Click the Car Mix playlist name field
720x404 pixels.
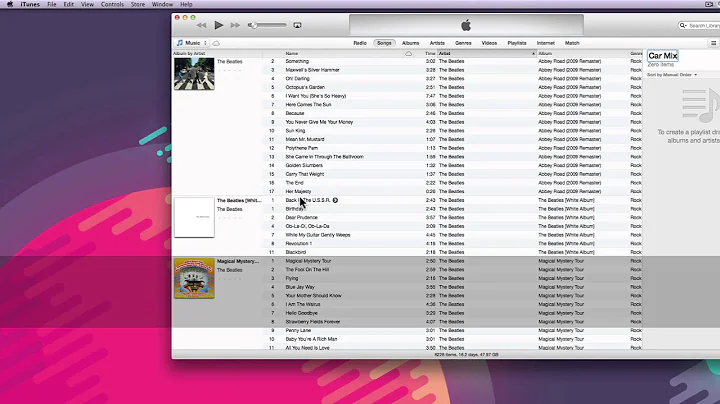663,56
